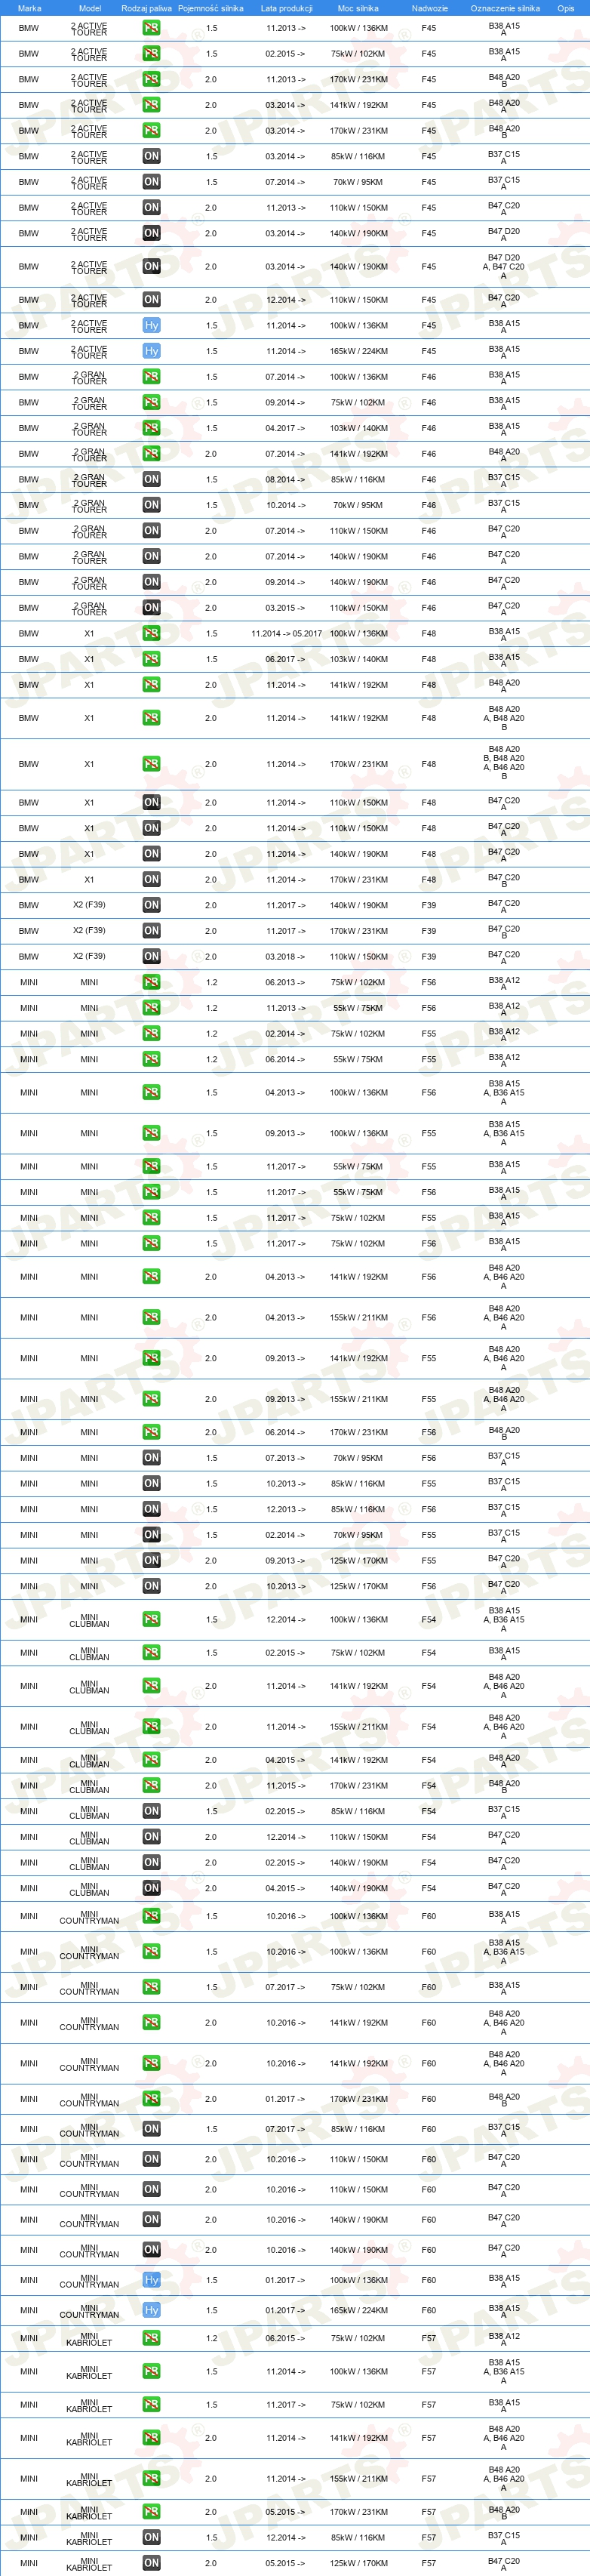Select '103kW / 140KM' power cell in X1 row

coord(358,659)
